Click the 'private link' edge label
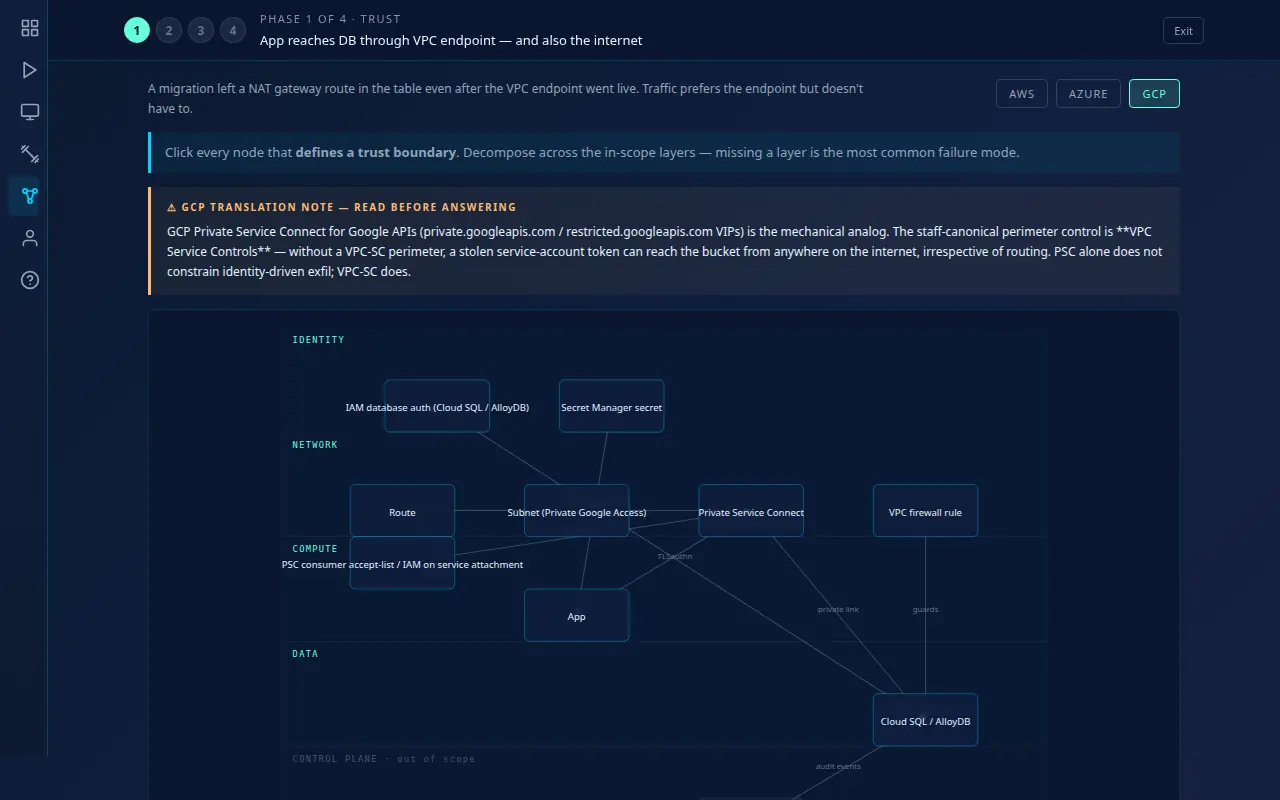This screenshot has width=1280, height=800. [838, 609]
